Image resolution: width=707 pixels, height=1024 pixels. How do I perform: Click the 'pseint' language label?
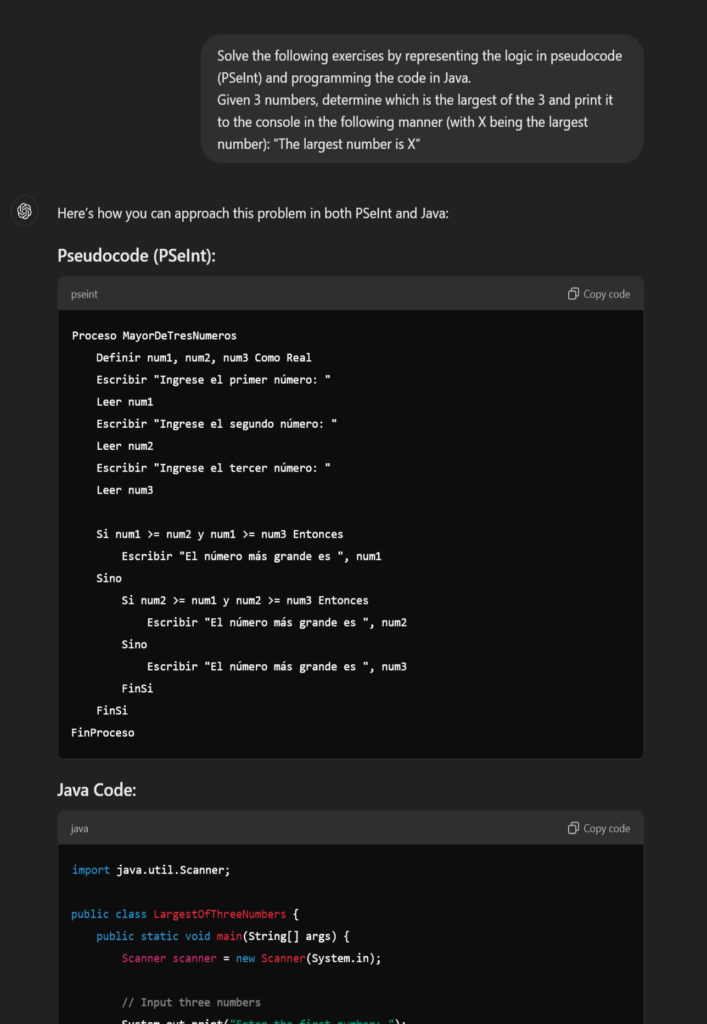tap(84, 295)
